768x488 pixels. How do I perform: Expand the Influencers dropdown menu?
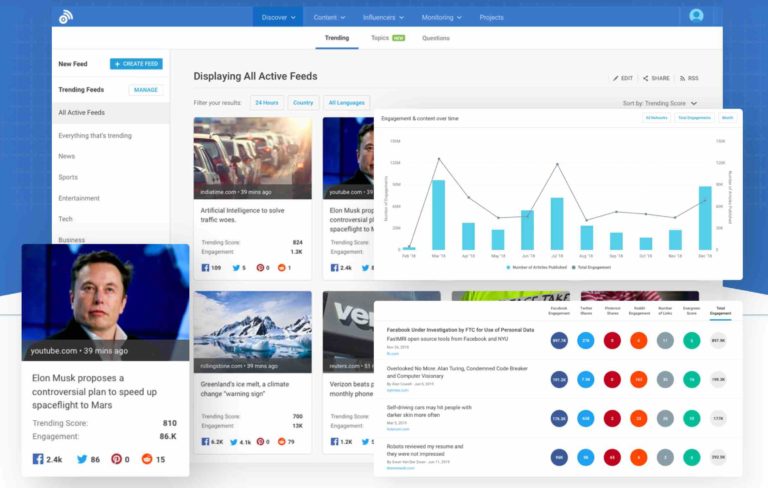(x=383, y=17)
